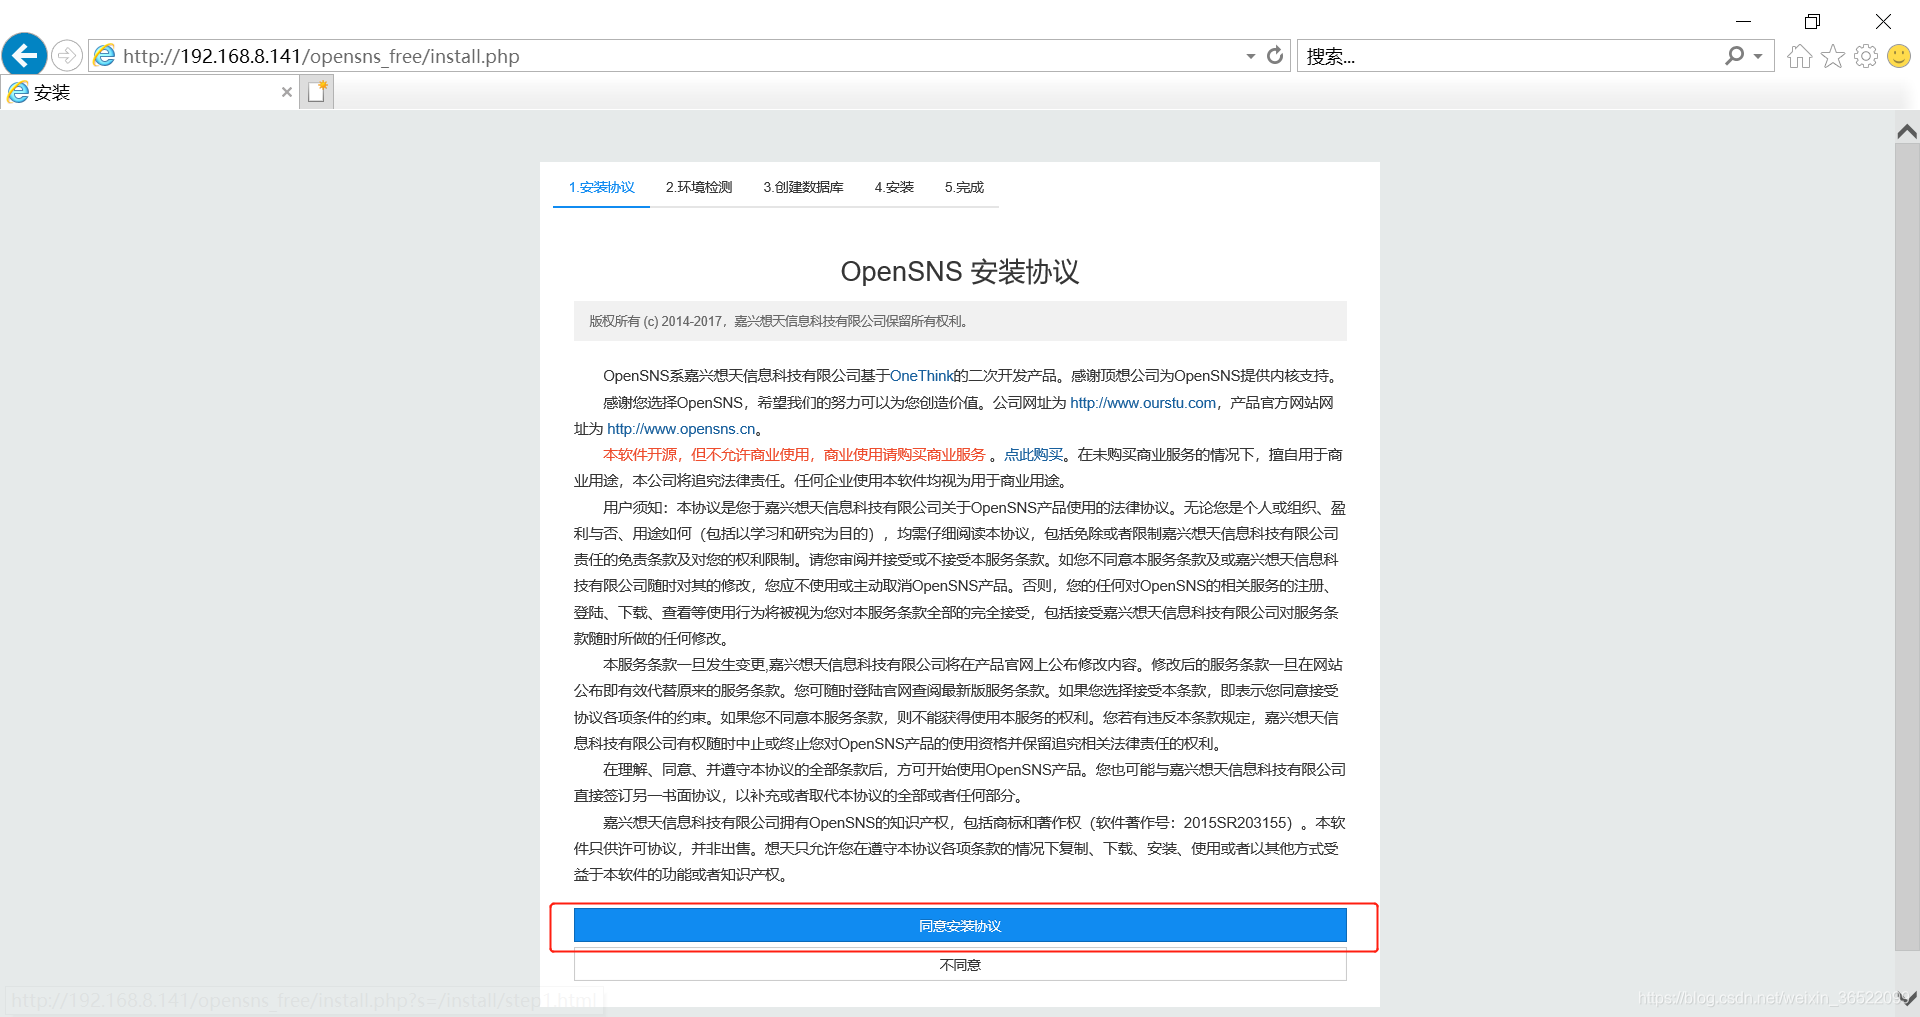Click the 点此购买 purchase link

pyautogui.click(x=1033, y=455)
